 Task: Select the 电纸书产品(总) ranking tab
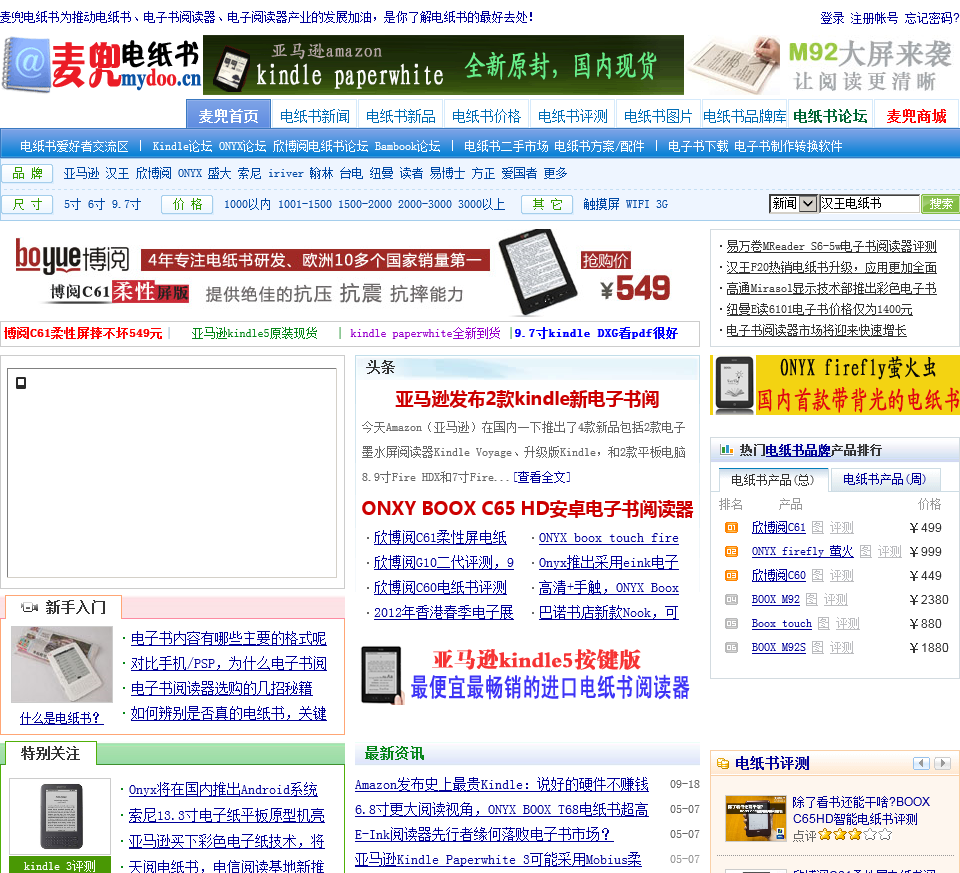click(x=773, y=480)
